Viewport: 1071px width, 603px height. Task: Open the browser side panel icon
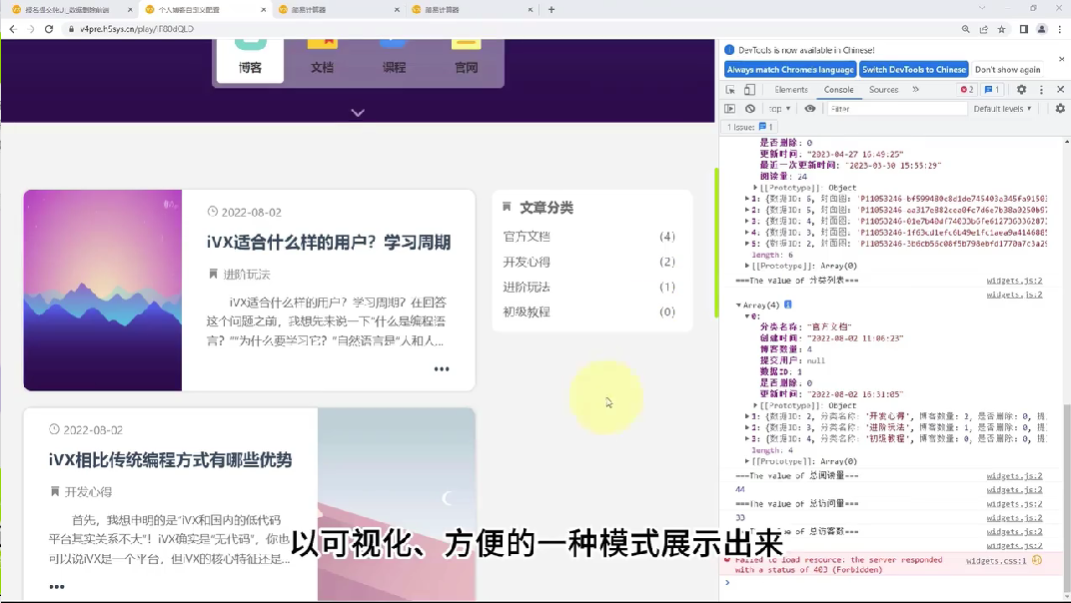(1024, 29)
